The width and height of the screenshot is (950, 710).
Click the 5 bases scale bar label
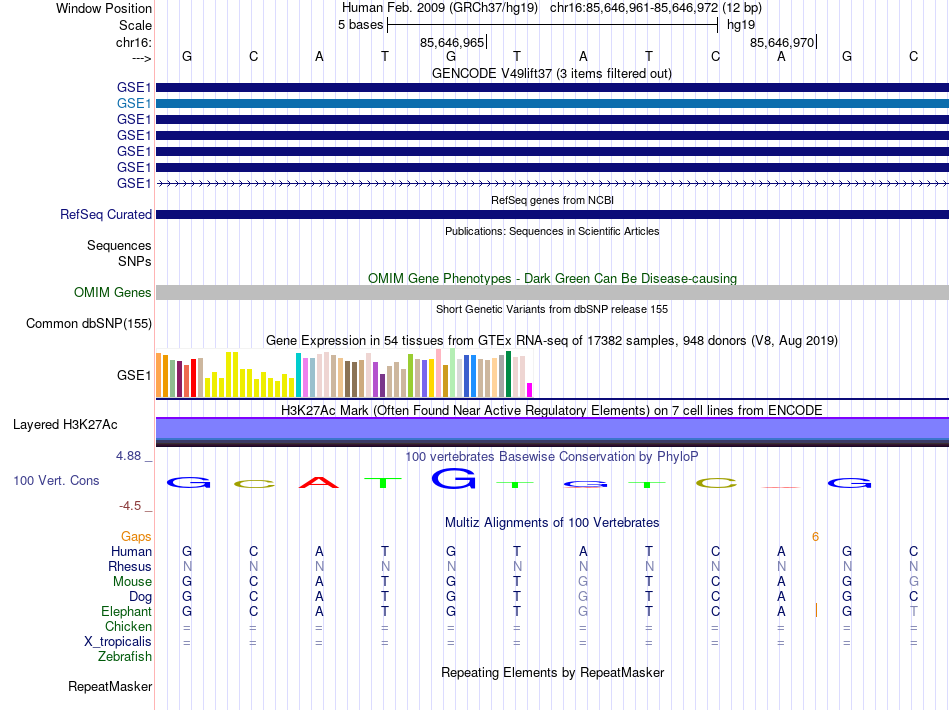360,25
